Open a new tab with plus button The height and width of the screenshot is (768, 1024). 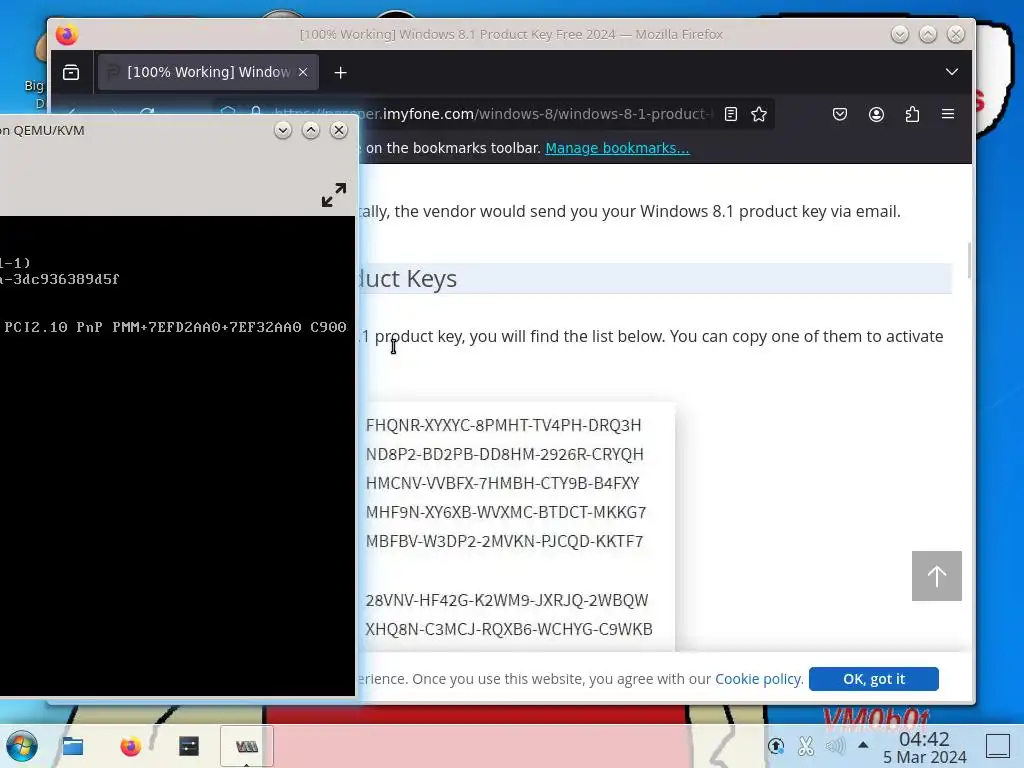(340, 72)
